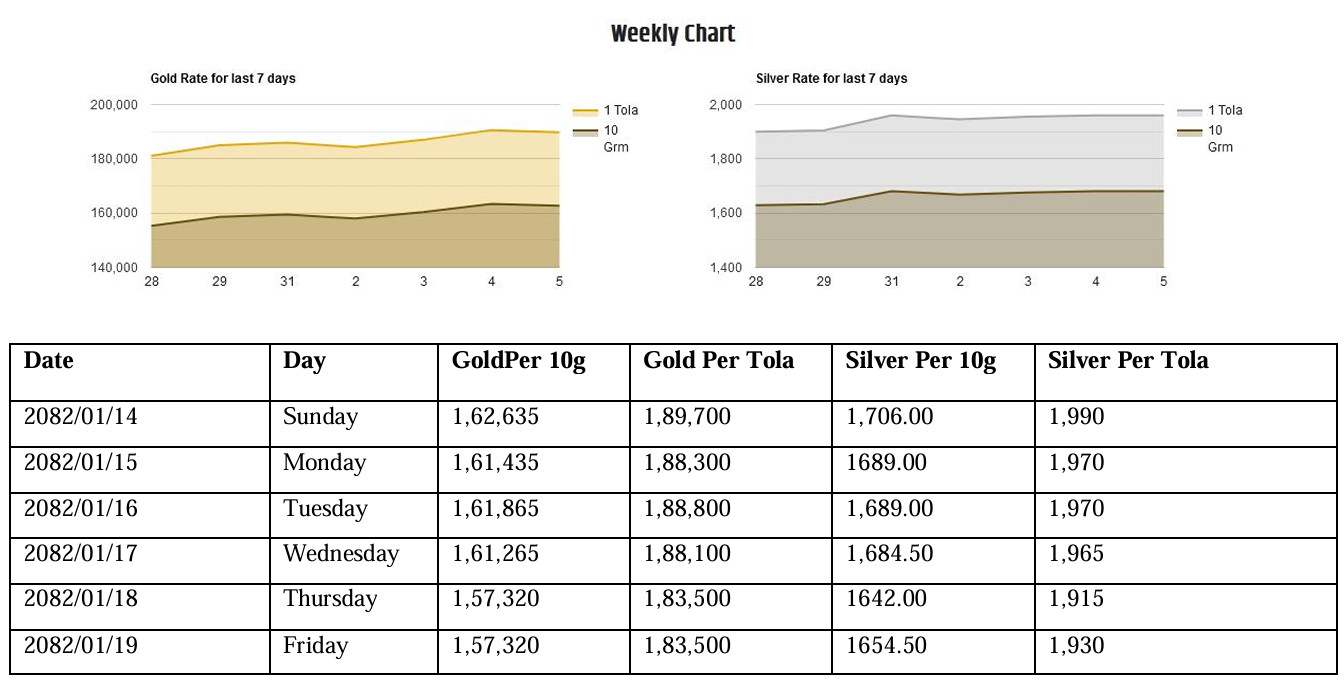This screenshot has width=1344, height=681.
Task: Click the Silver Rate for last 7 days title
Action: click(x=832, y=78)
